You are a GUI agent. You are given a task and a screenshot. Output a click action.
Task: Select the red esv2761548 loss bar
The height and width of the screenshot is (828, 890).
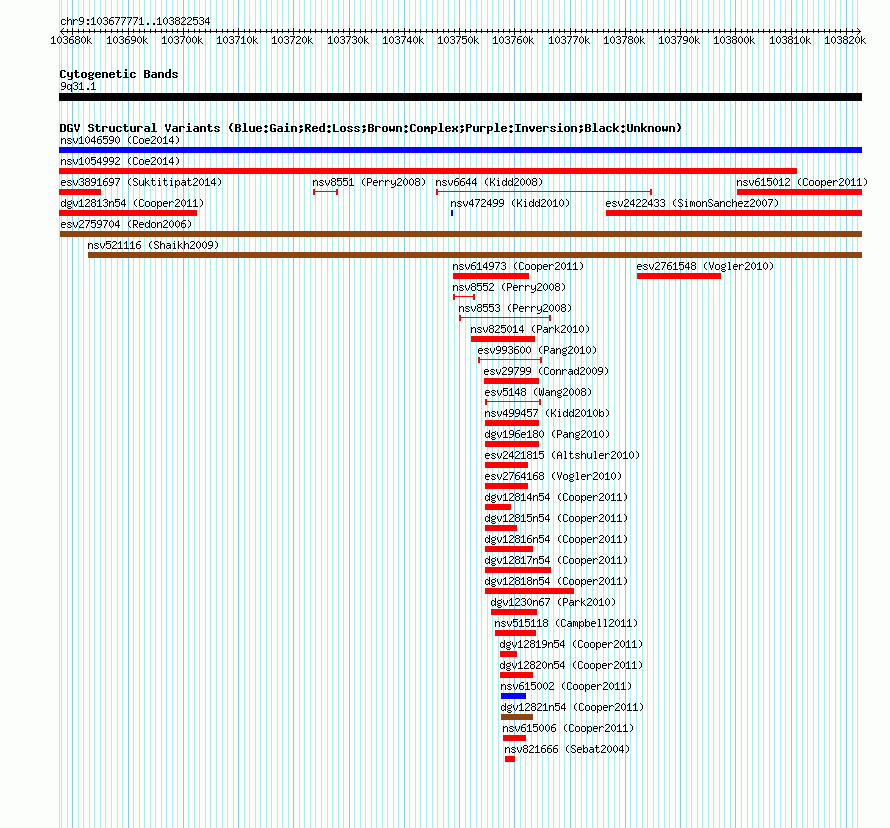679,276
